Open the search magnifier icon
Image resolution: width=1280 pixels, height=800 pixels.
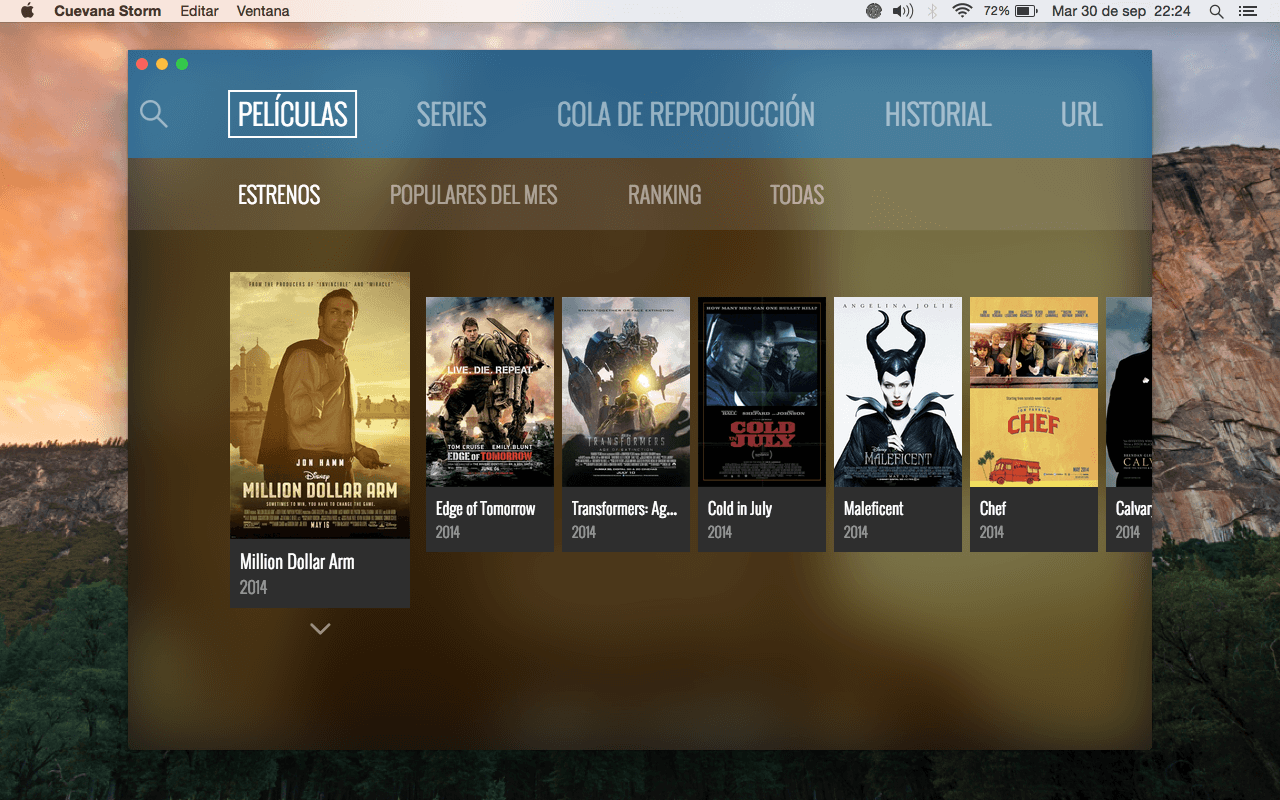click(x=153, y=114)
